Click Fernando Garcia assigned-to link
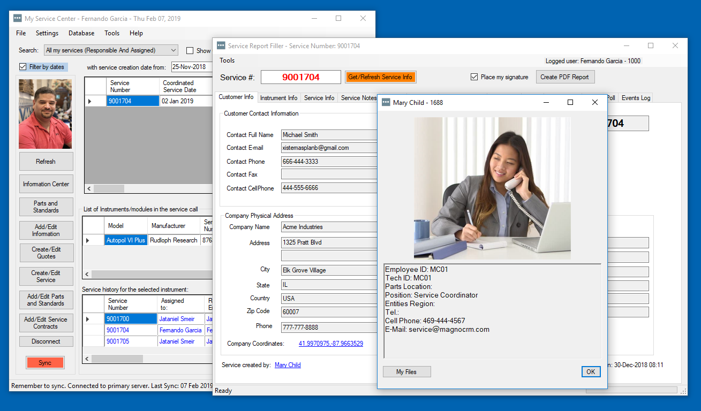 (x=181, y=330)
